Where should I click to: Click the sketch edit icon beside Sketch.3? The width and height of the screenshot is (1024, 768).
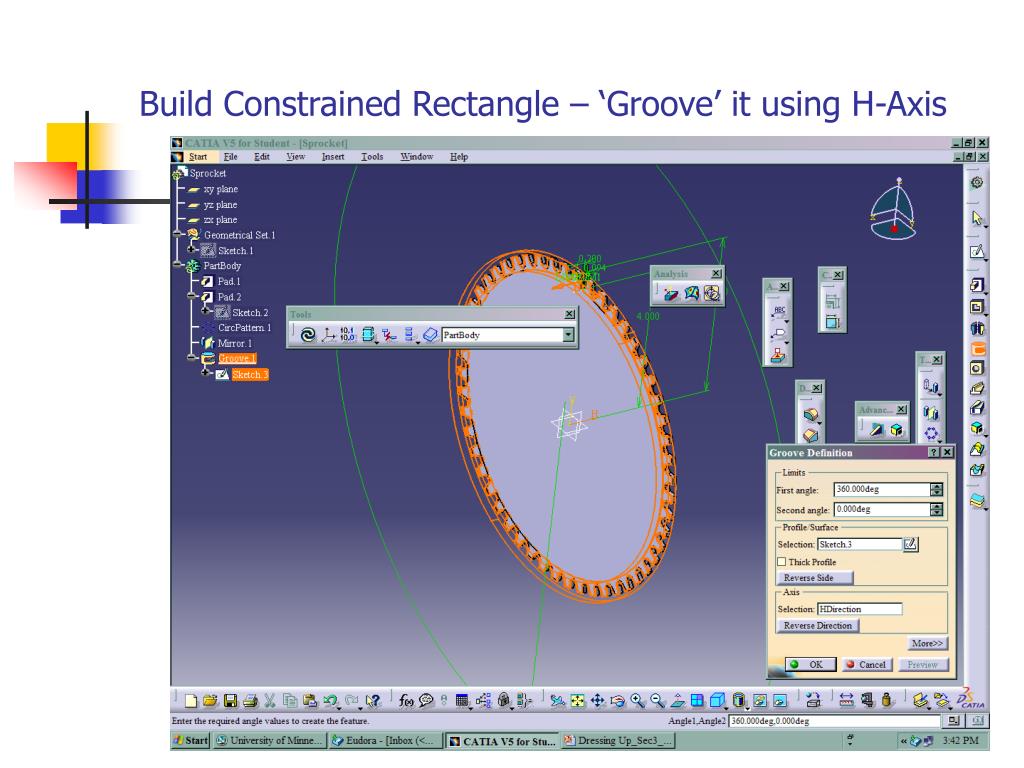pyautogui.click(x=910, y=544)
